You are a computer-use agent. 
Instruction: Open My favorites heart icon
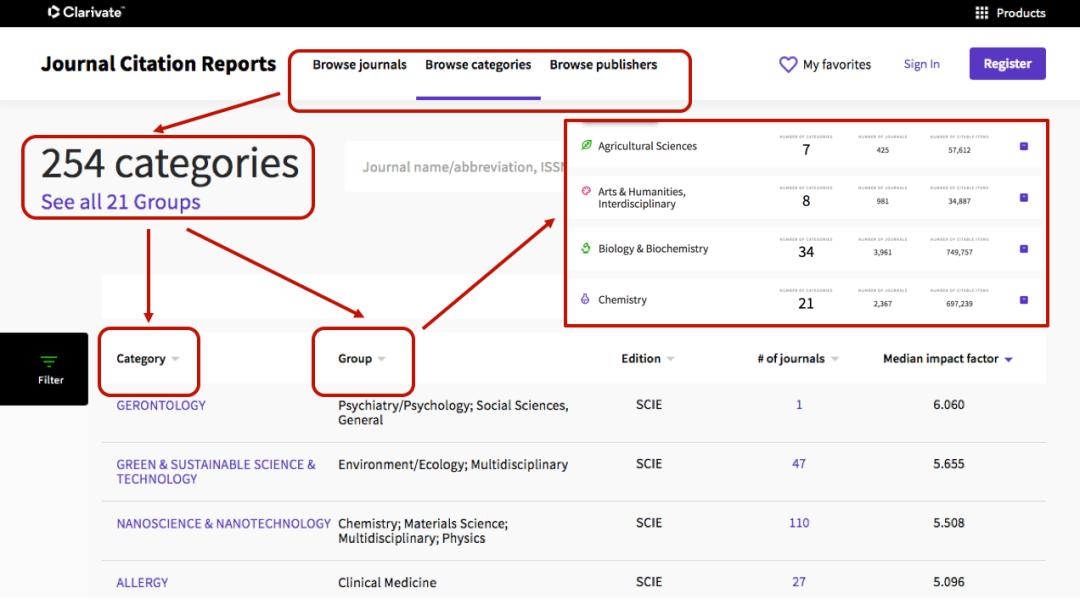click(790, 63)
